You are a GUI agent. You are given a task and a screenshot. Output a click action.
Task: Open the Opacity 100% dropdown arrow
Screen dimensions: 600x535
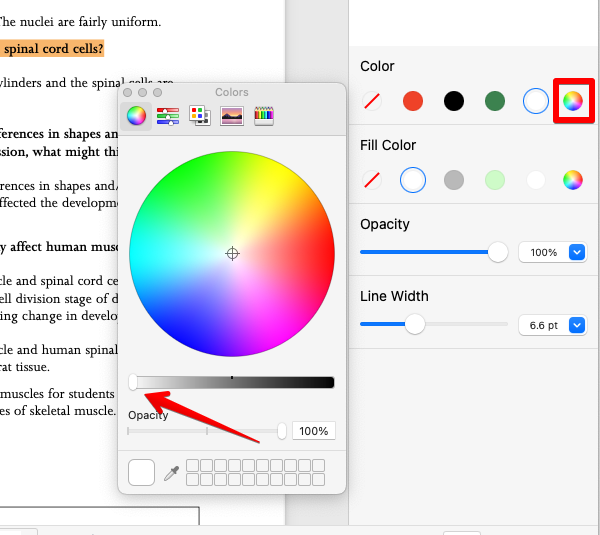[x=577, y=252]
